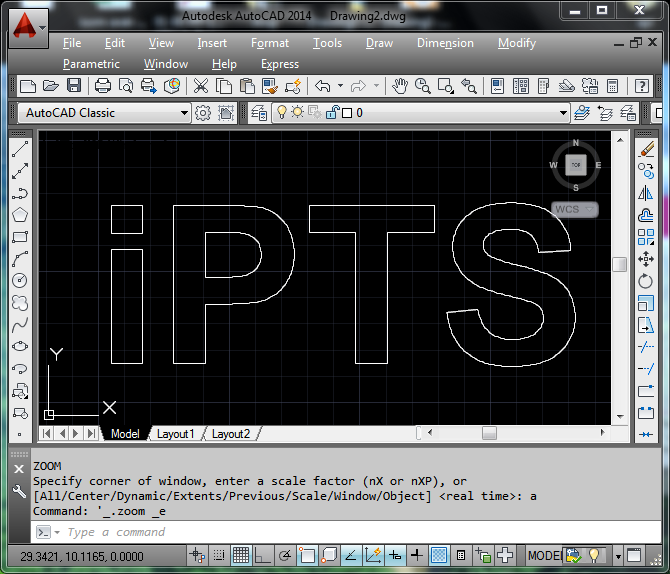The width and height of the screenshot is (670, 574).
Task: Click Clean Screen button in status bar
Action: [x=634, y=556]
